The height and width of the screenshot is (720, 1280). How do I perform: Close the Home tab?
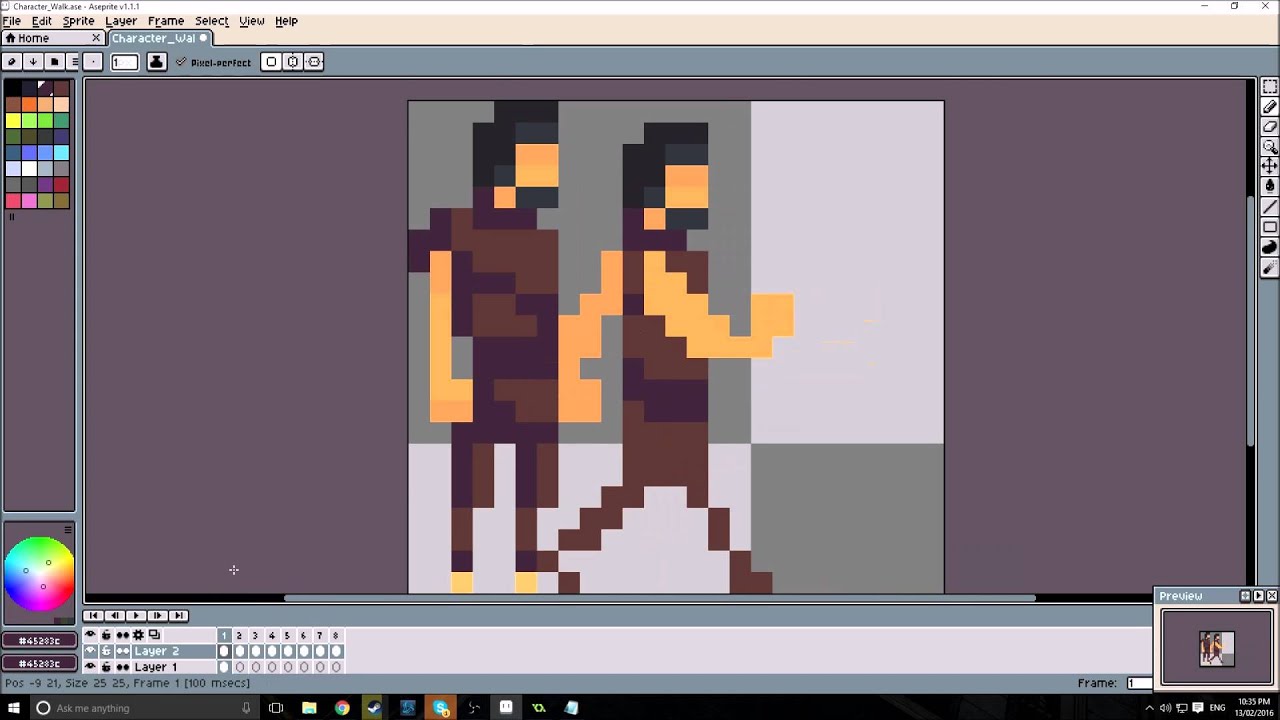click(96, 38)
